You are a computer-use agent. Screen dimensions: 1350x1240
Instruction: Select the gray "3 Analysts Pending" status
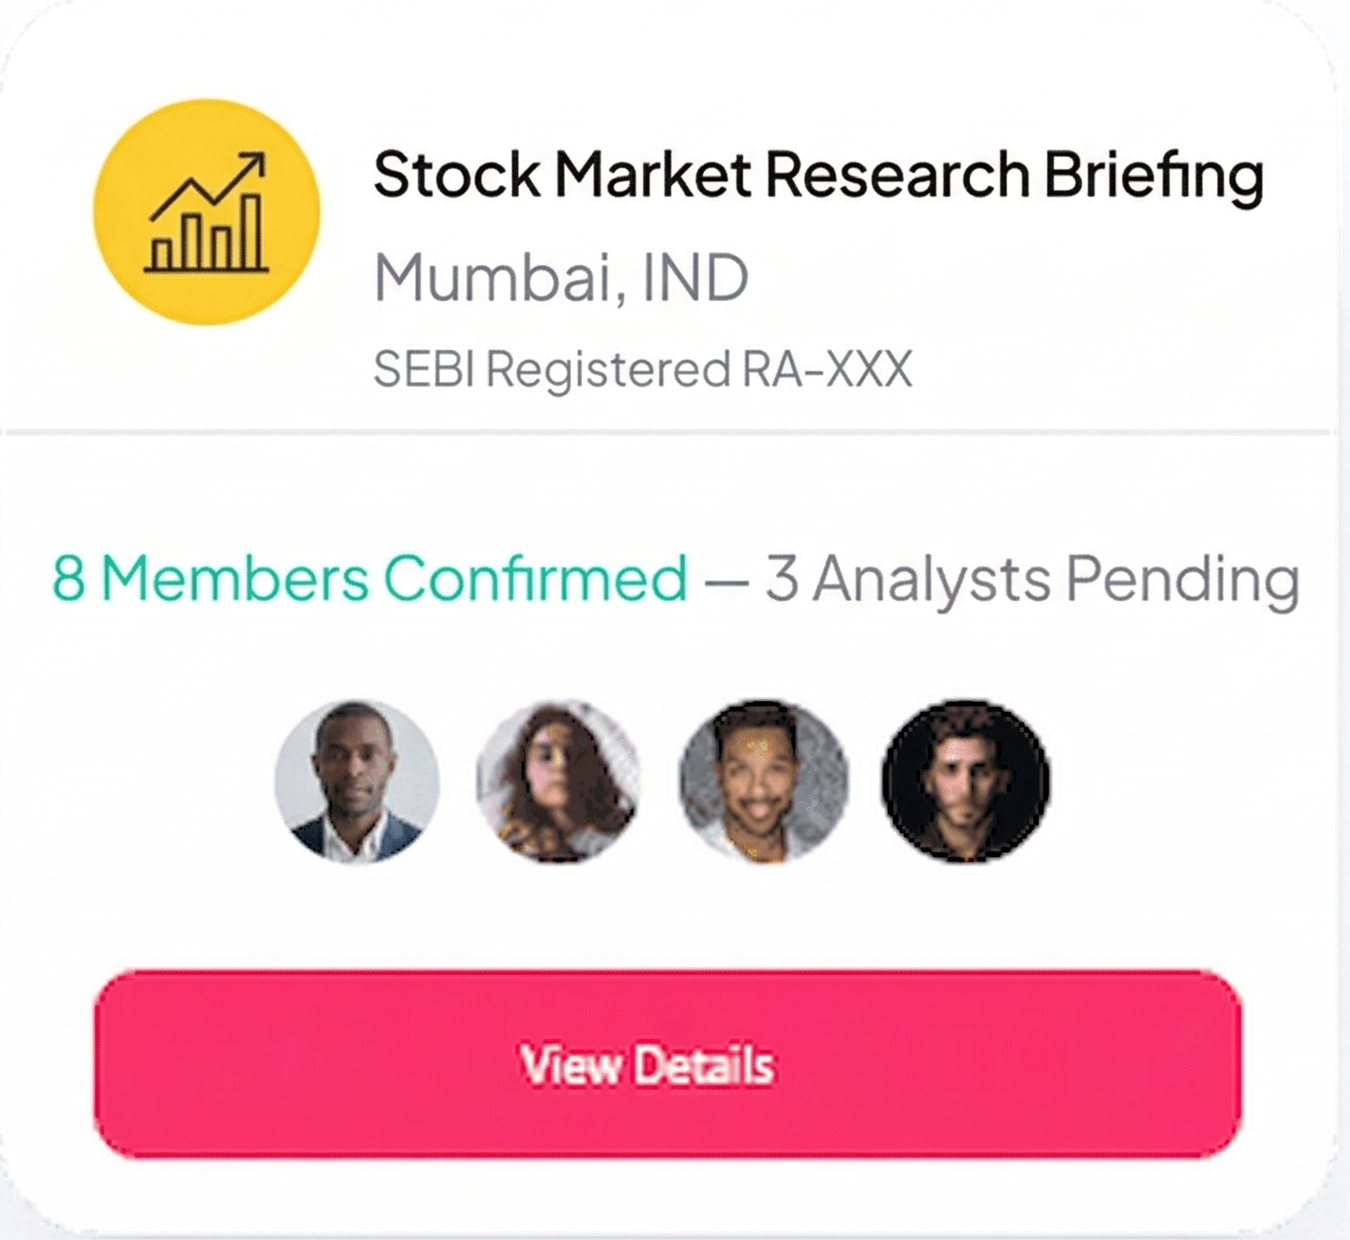(1032, 578)
